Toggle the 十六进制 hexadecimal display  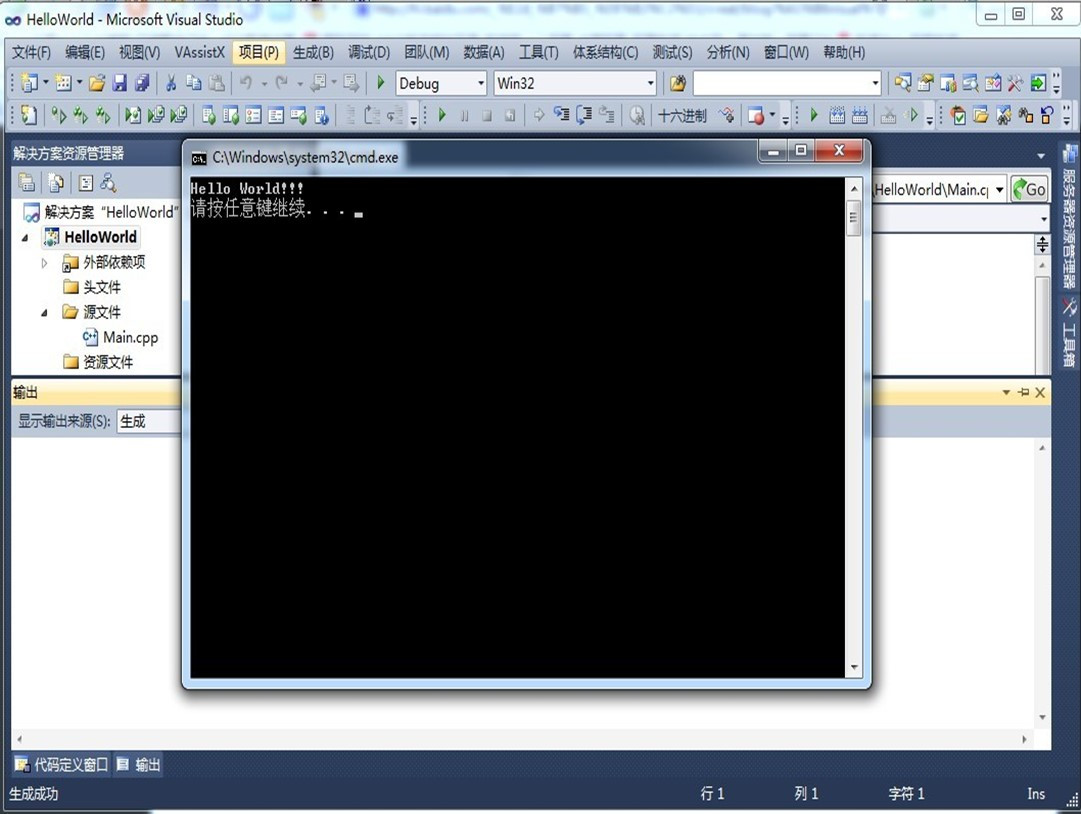[x=682, y=115]
